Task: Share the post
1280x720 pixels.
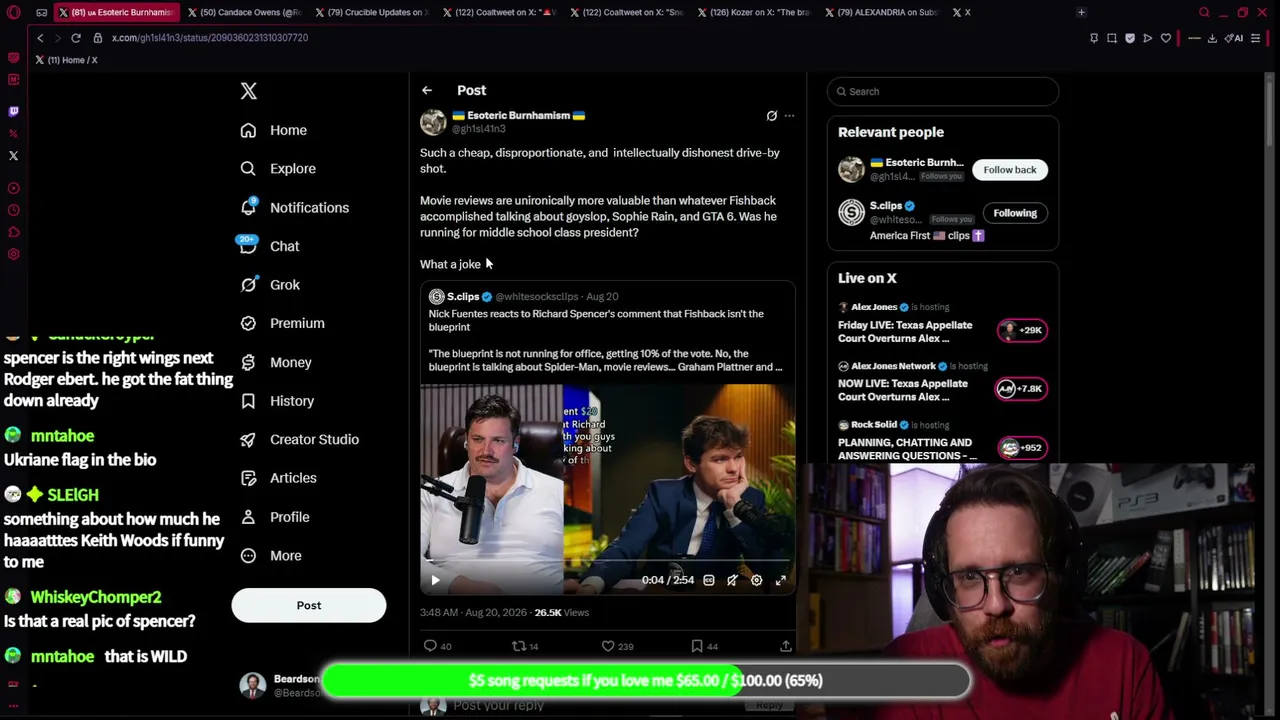Action: click(x=786, y=646)
